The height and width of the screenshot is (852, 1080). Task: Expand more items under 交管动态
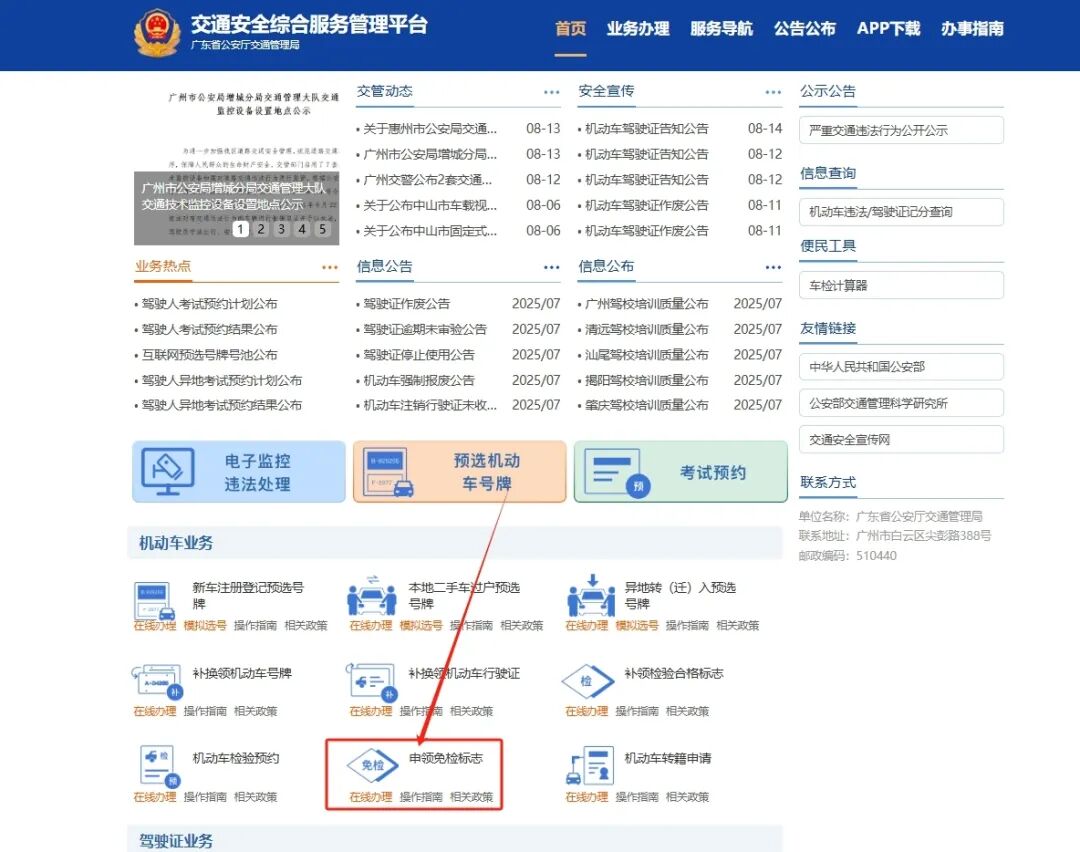(x=550, y=90)
